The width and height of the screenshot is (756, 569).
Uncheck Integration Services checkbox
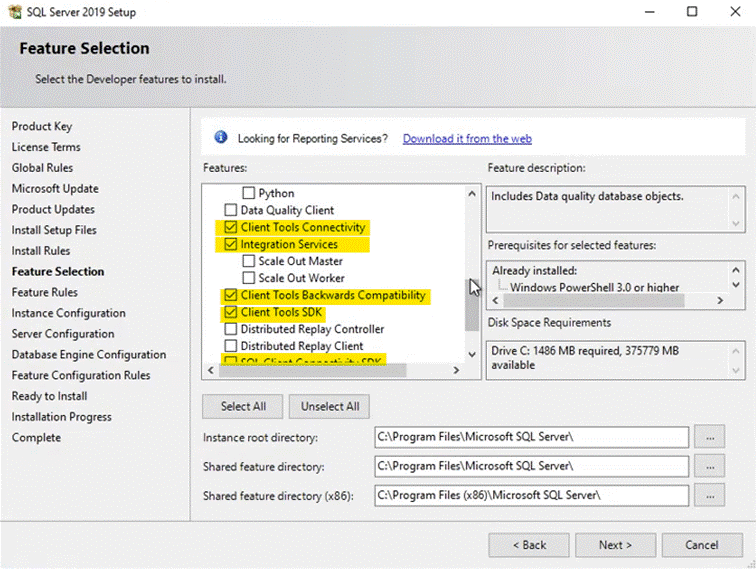click(230, 244)
